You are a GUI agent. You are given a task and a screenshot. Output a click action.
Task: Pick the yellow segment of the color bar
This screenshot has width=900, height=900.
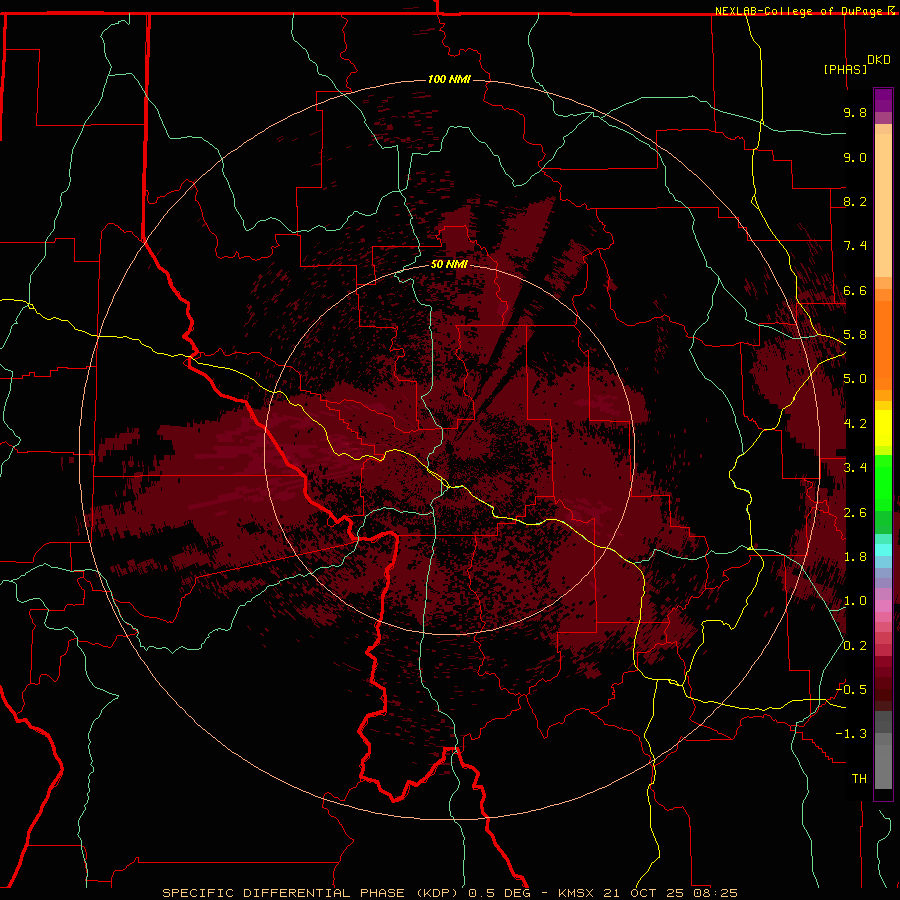click(883, 428)
